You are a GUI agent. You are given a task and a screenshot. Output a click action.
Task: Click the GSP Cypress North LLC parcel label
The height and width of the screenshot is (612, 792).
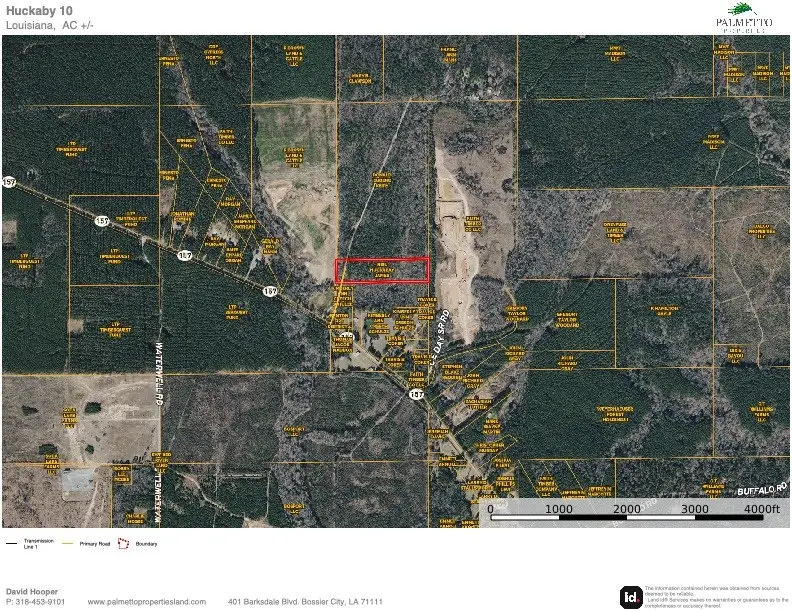213,55
